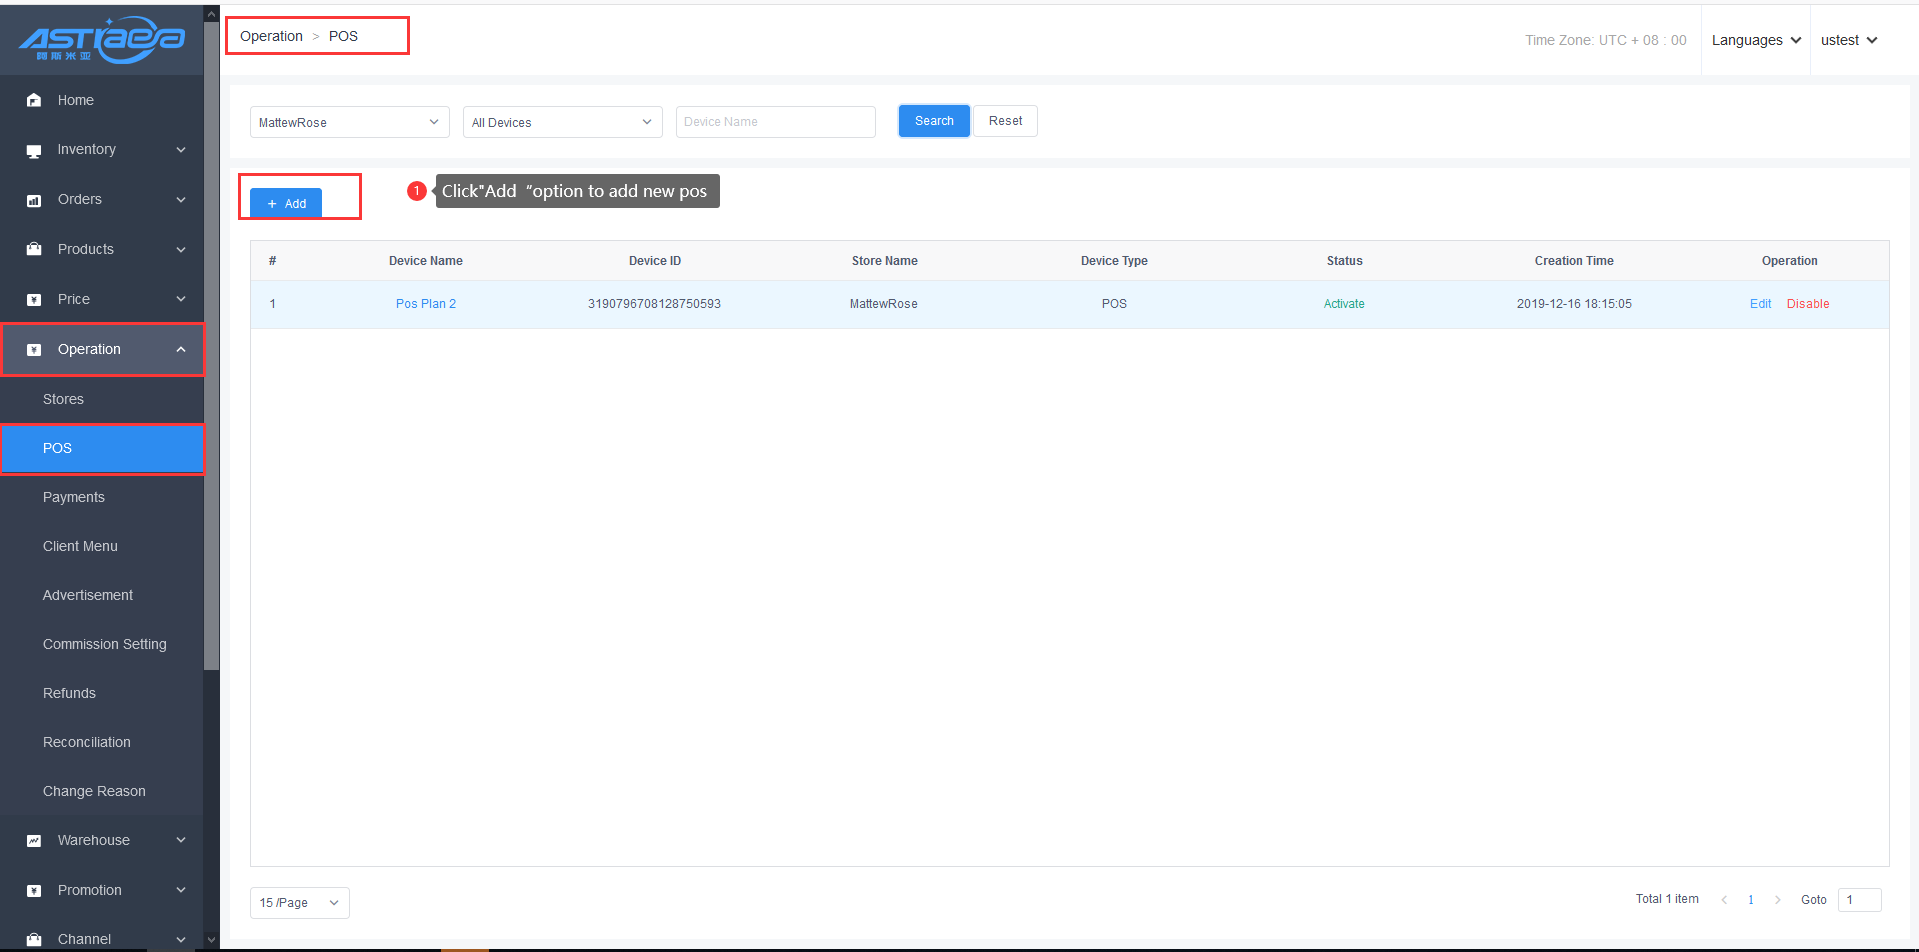The image size is (1919, 952).
Task: Click the Price tag icon
Action: 34,299
